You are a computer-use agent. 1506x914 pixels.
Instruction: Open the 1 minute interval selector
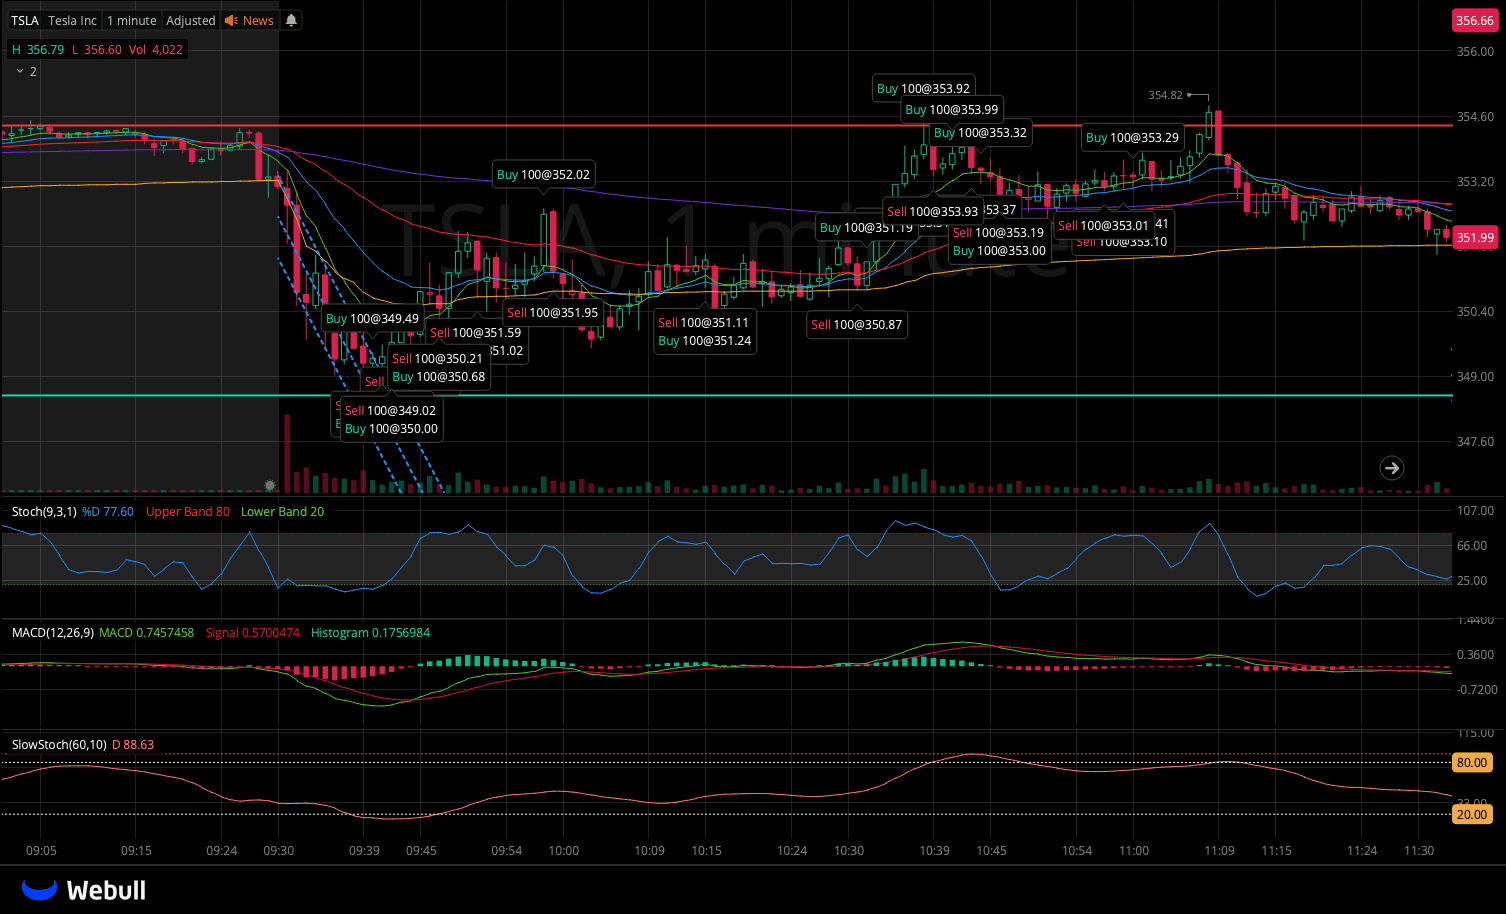[132, 20]
